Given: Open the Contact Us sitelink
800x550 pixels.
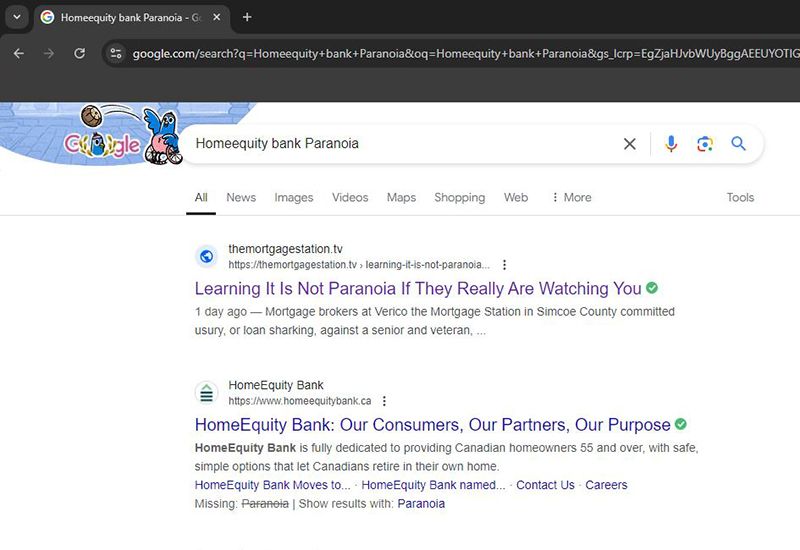Looking at the screenshot, I should click(545, 485).
